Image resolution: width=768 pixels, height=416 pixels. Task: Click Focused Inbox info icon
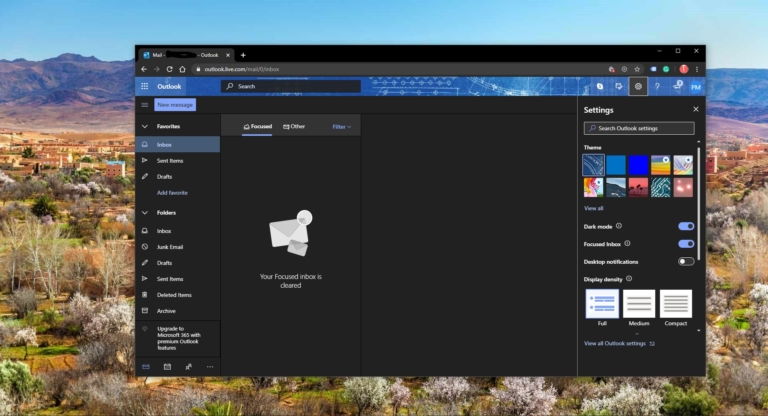(x=627, y=244)
